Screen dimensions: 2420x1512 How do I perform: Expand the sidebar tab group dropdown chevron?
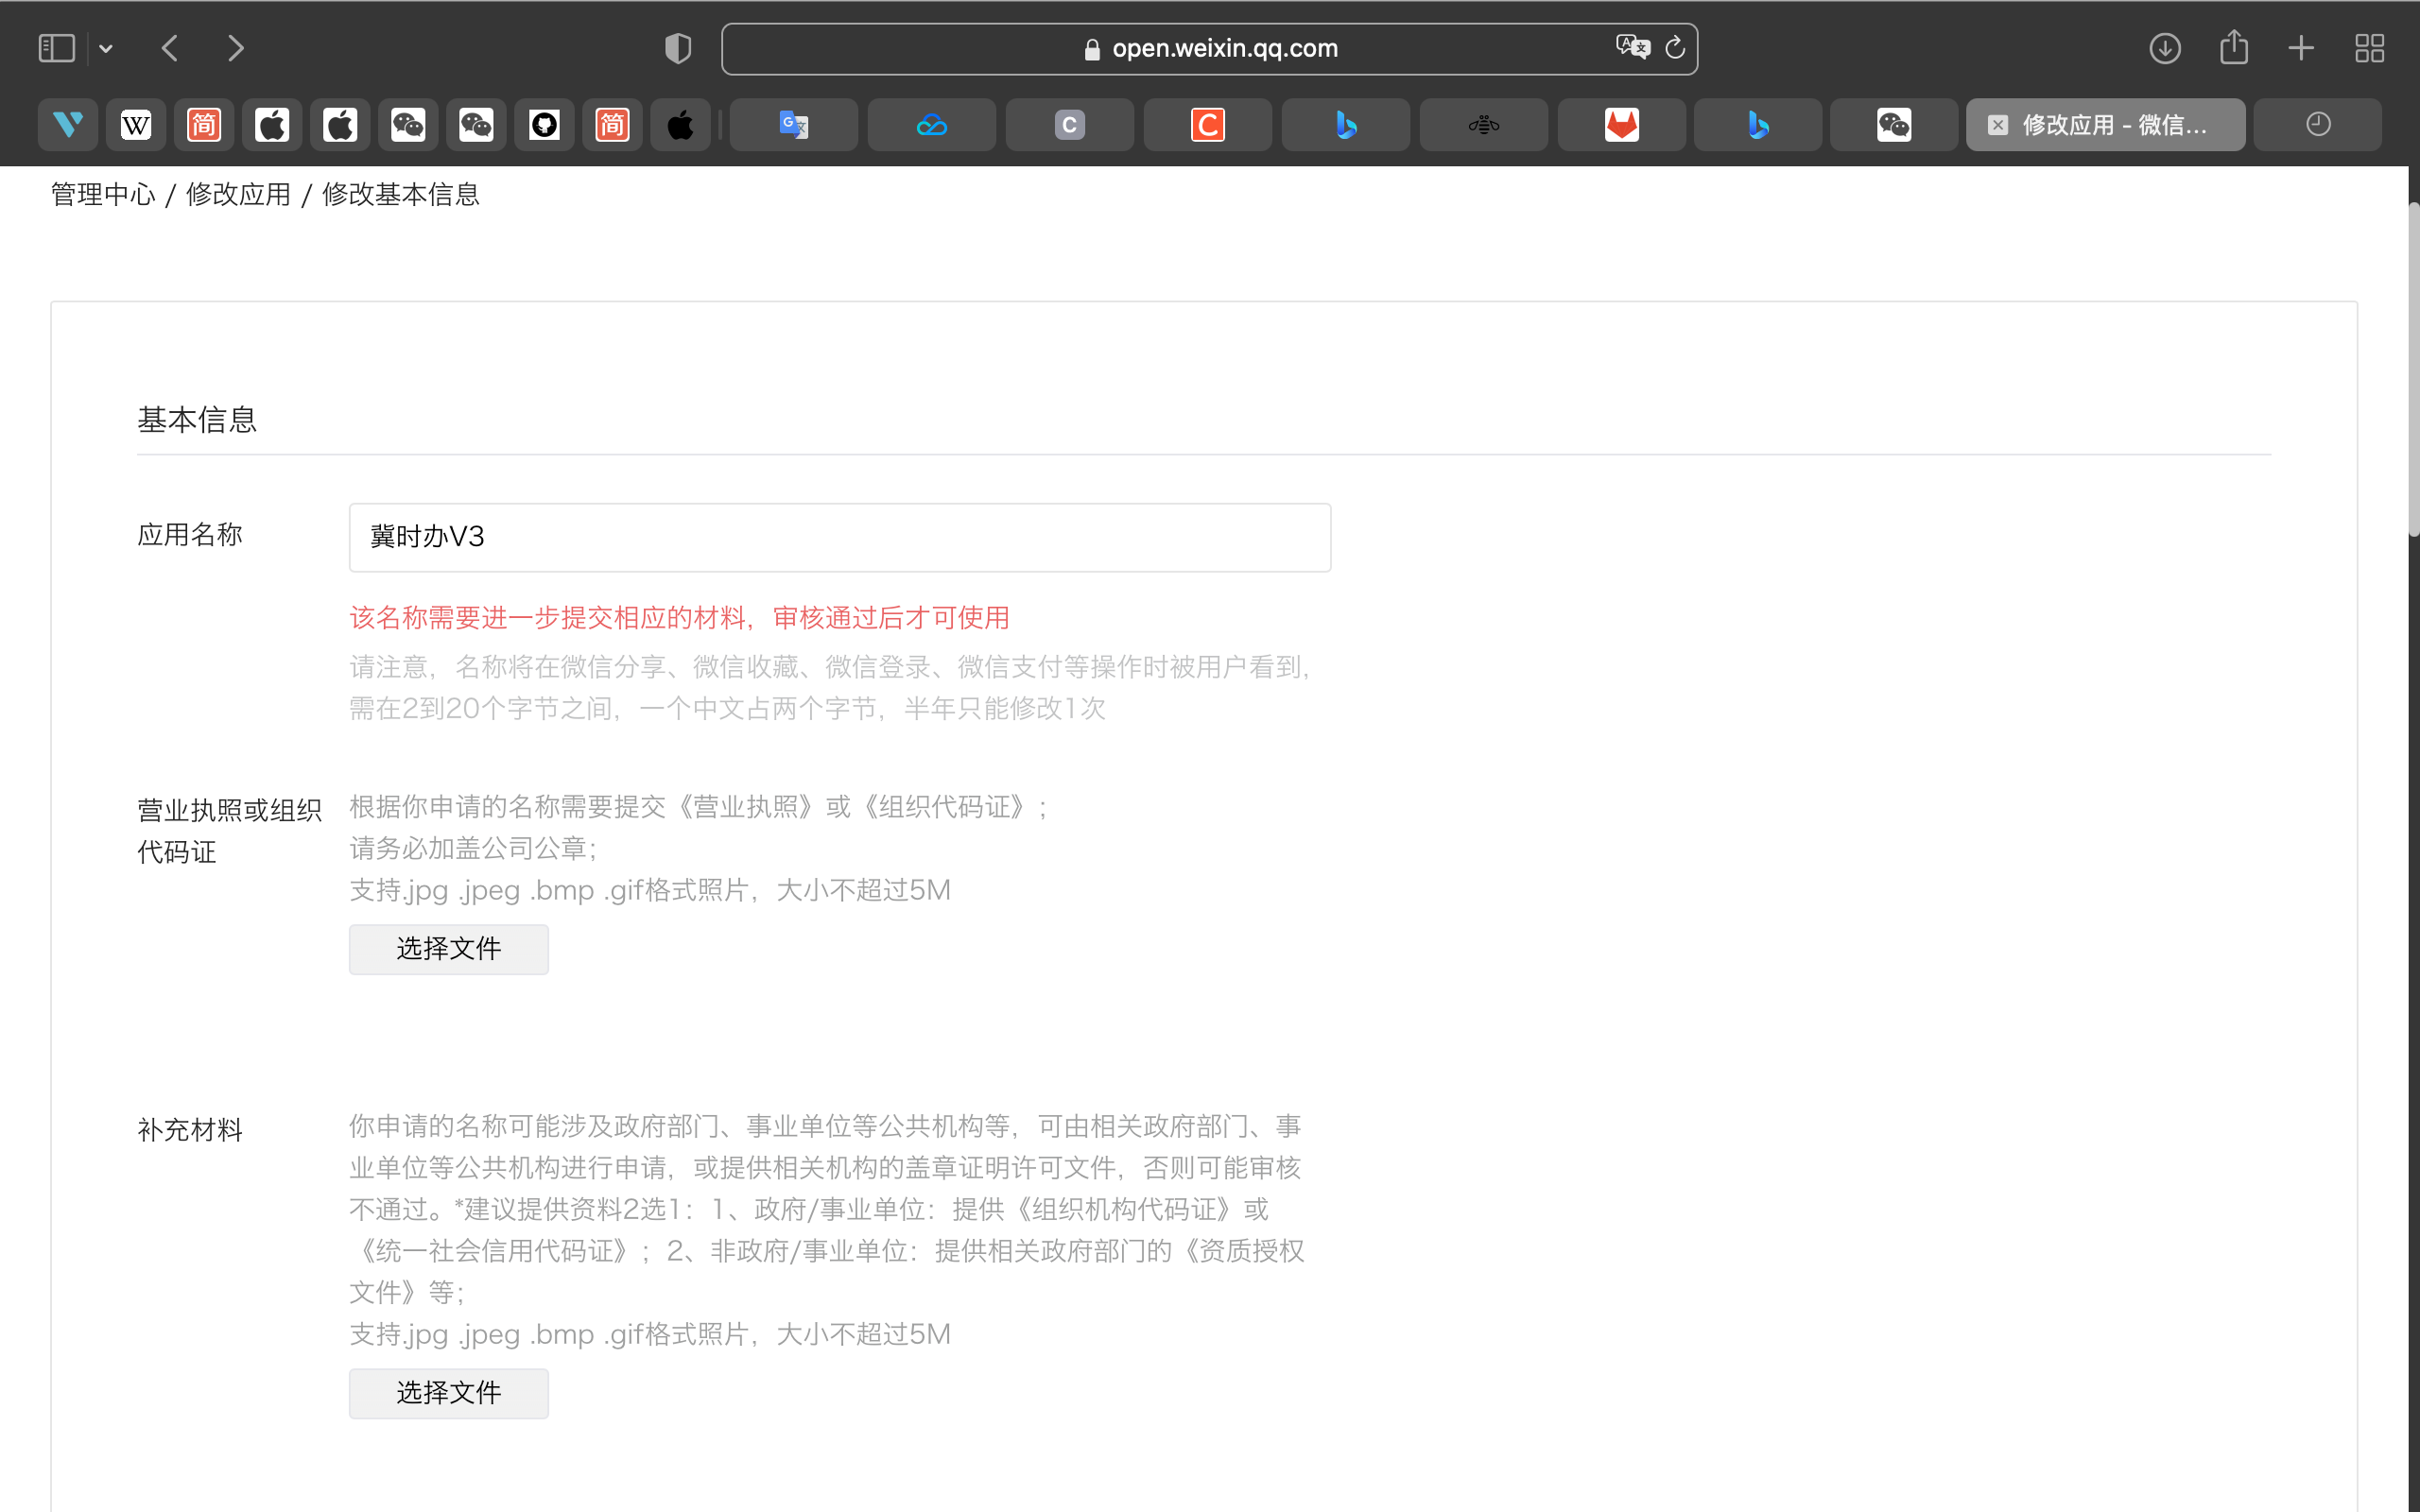[x=106, y=48]
